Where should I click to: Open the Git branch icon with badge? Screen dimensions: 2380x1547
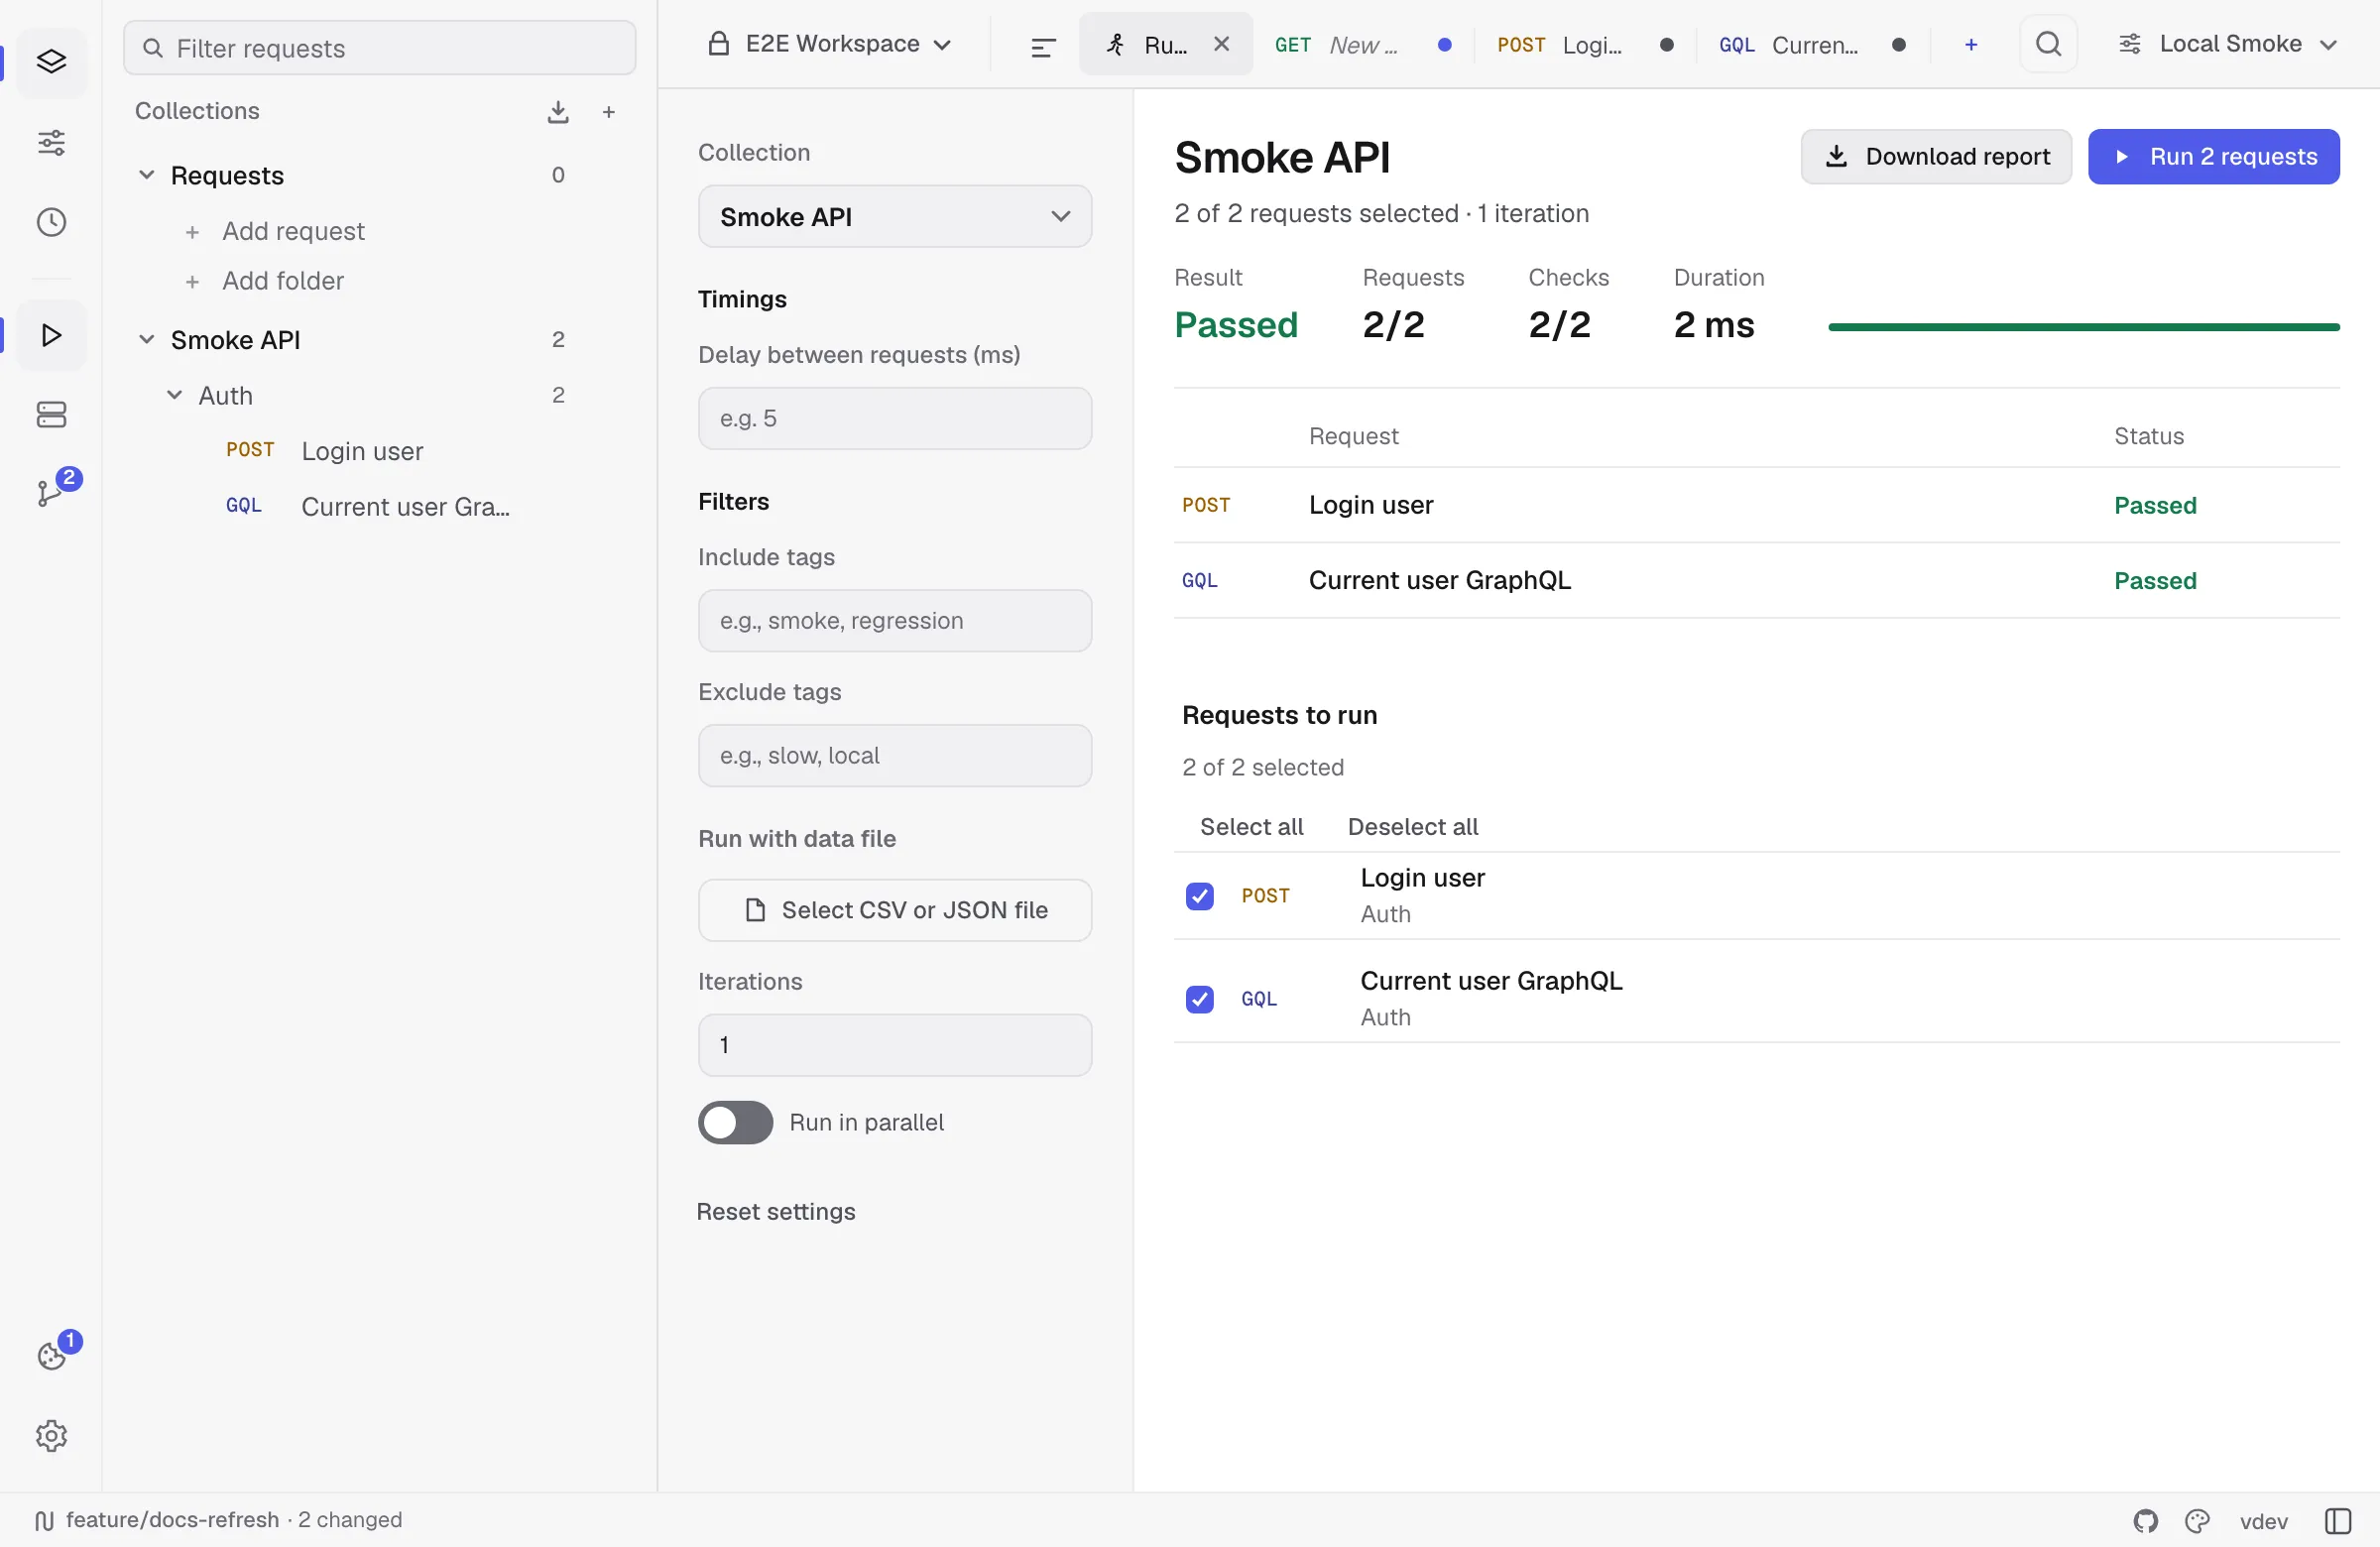click(x=51, y=491)
